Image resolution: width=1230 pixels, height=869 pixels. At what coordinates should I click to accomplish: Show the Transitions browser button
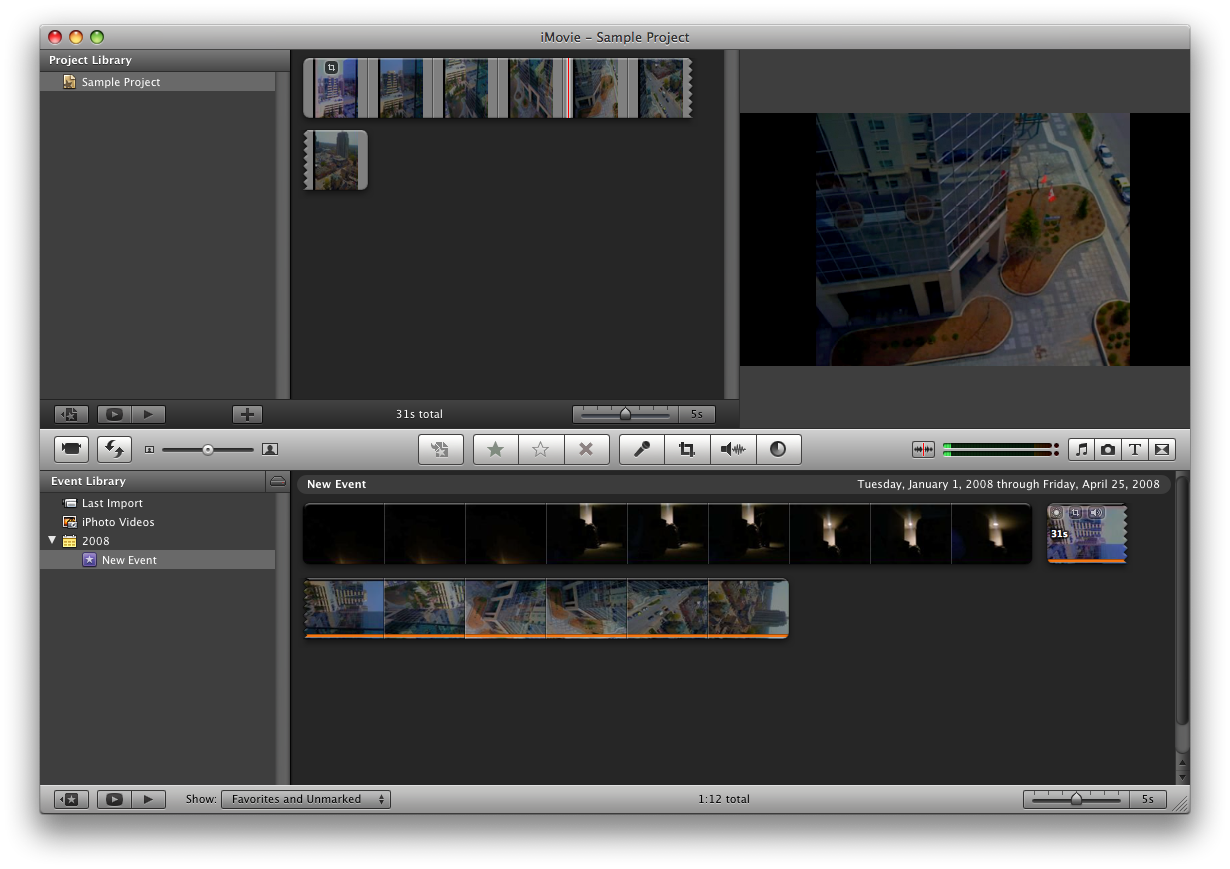[x=1162, y=450]
